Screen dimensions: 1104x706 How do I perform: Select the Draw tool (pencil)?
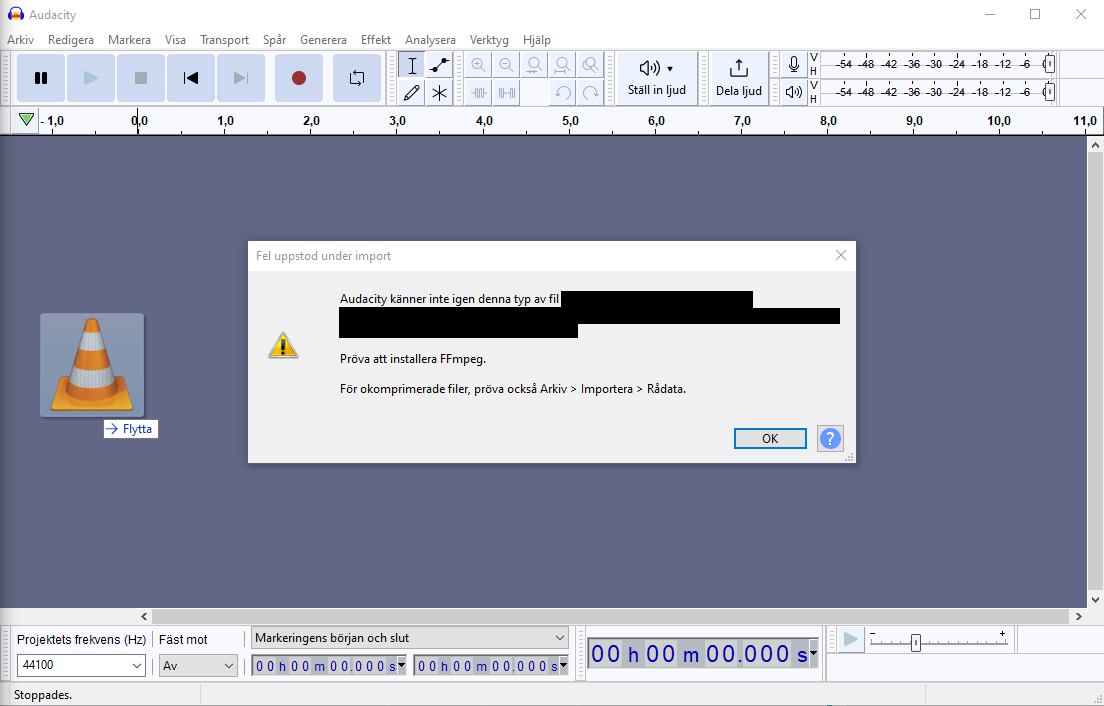(x=411, y=92)
